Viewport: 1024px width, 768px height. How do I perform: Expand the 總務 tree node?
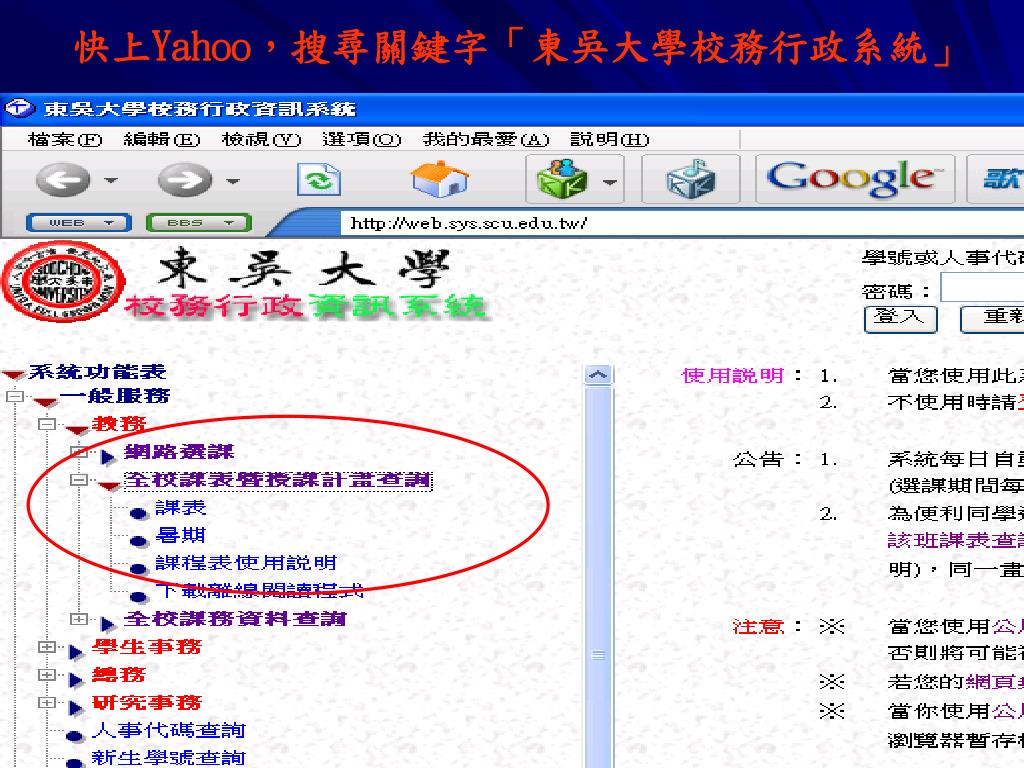point(46,675)
